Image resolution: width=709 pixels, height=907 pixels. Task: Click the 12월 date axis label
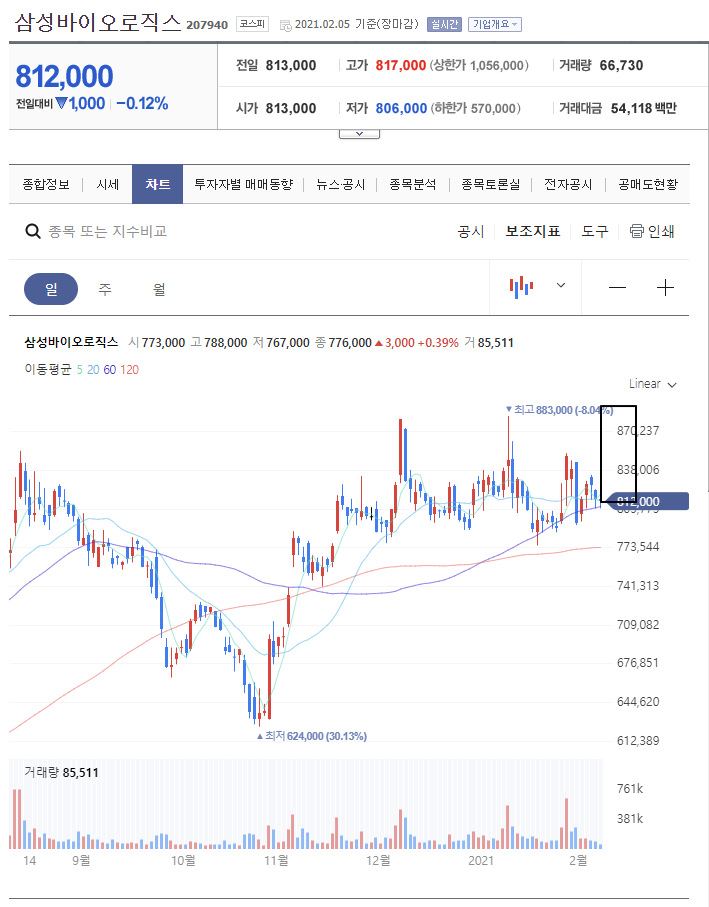pos(378,861)
